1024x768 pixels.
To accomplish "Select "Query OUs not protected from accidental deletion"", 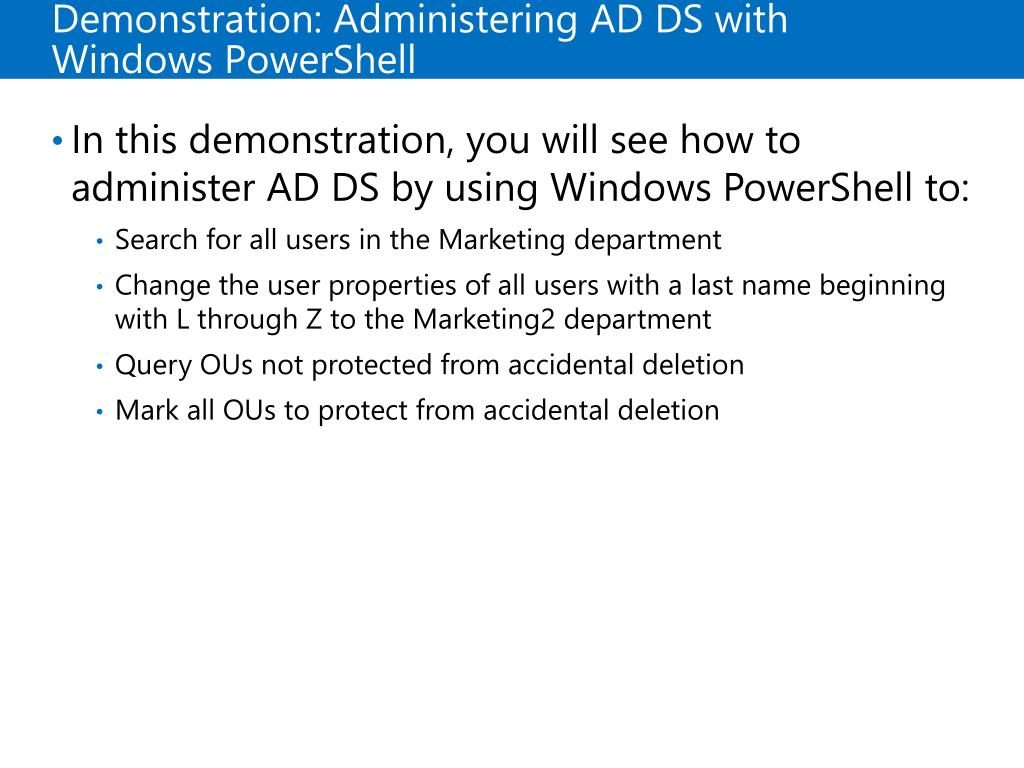I will (430, 365).
